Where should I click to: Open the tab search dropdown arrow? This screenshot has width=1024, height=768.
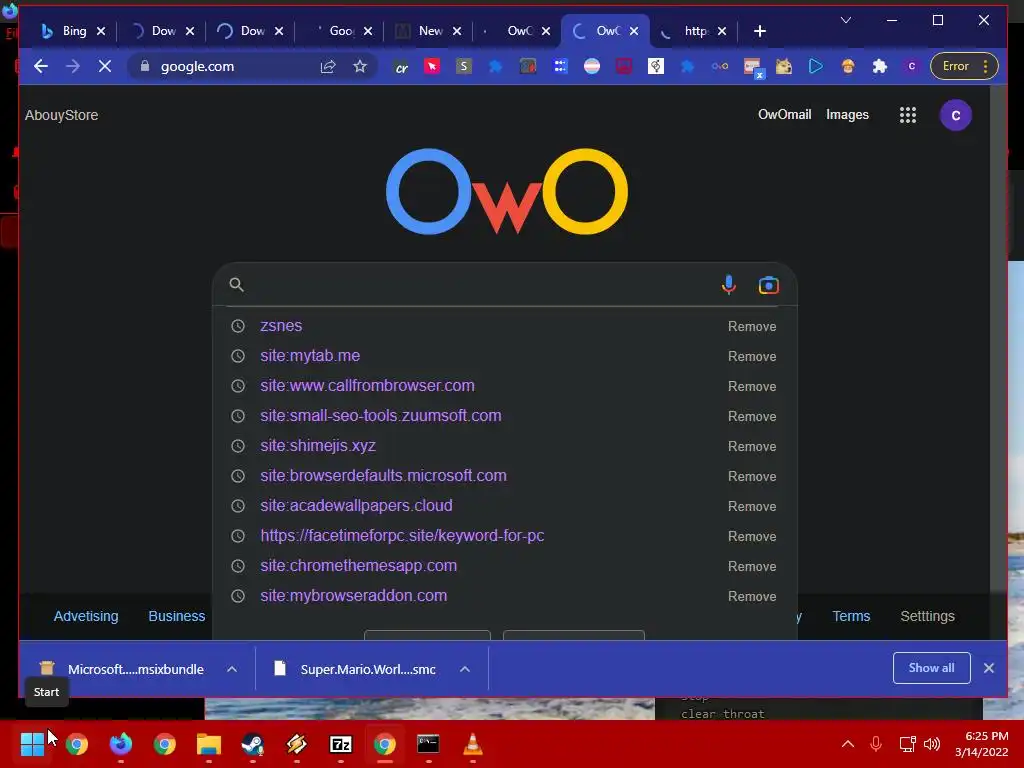(846, 20)
